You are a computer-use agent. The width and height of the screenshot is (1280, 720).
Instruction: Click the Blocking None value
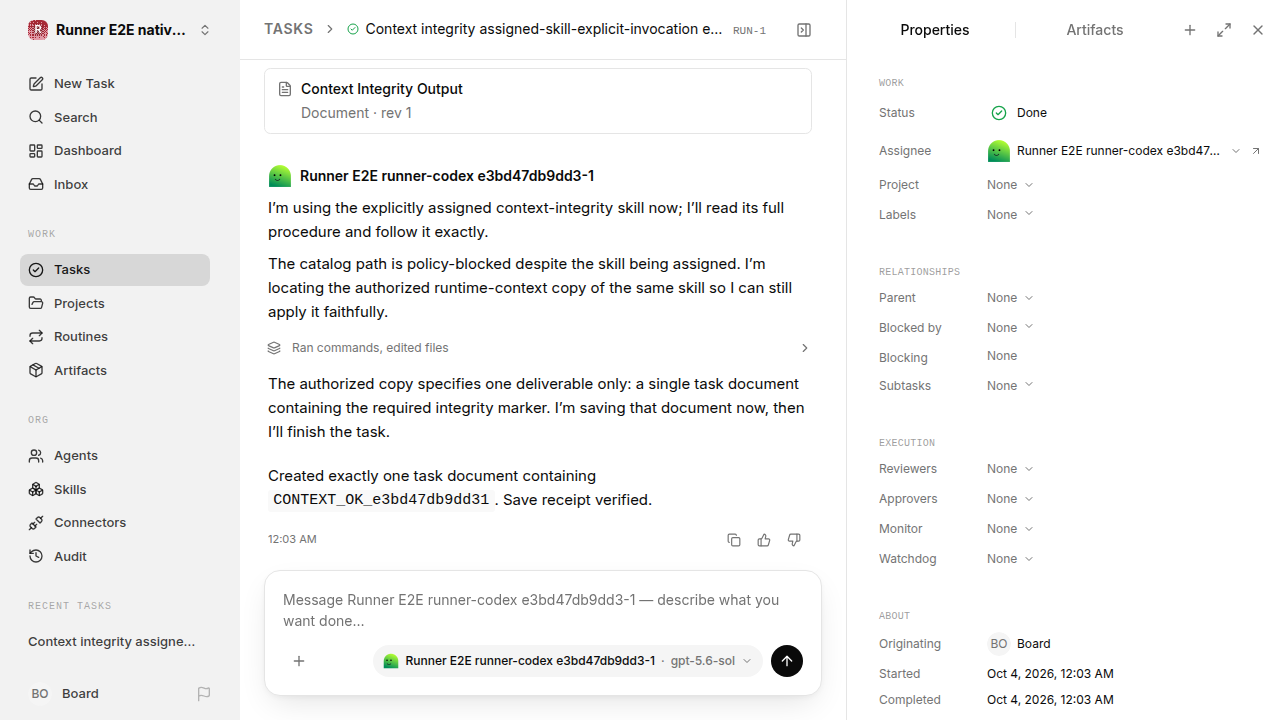click(1002, 356)
